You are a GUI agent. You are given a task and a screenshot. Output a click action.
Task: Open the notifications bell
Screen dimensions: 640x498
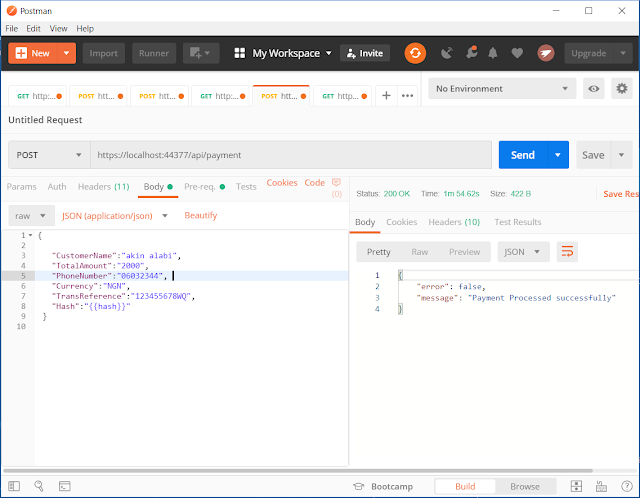493,53
